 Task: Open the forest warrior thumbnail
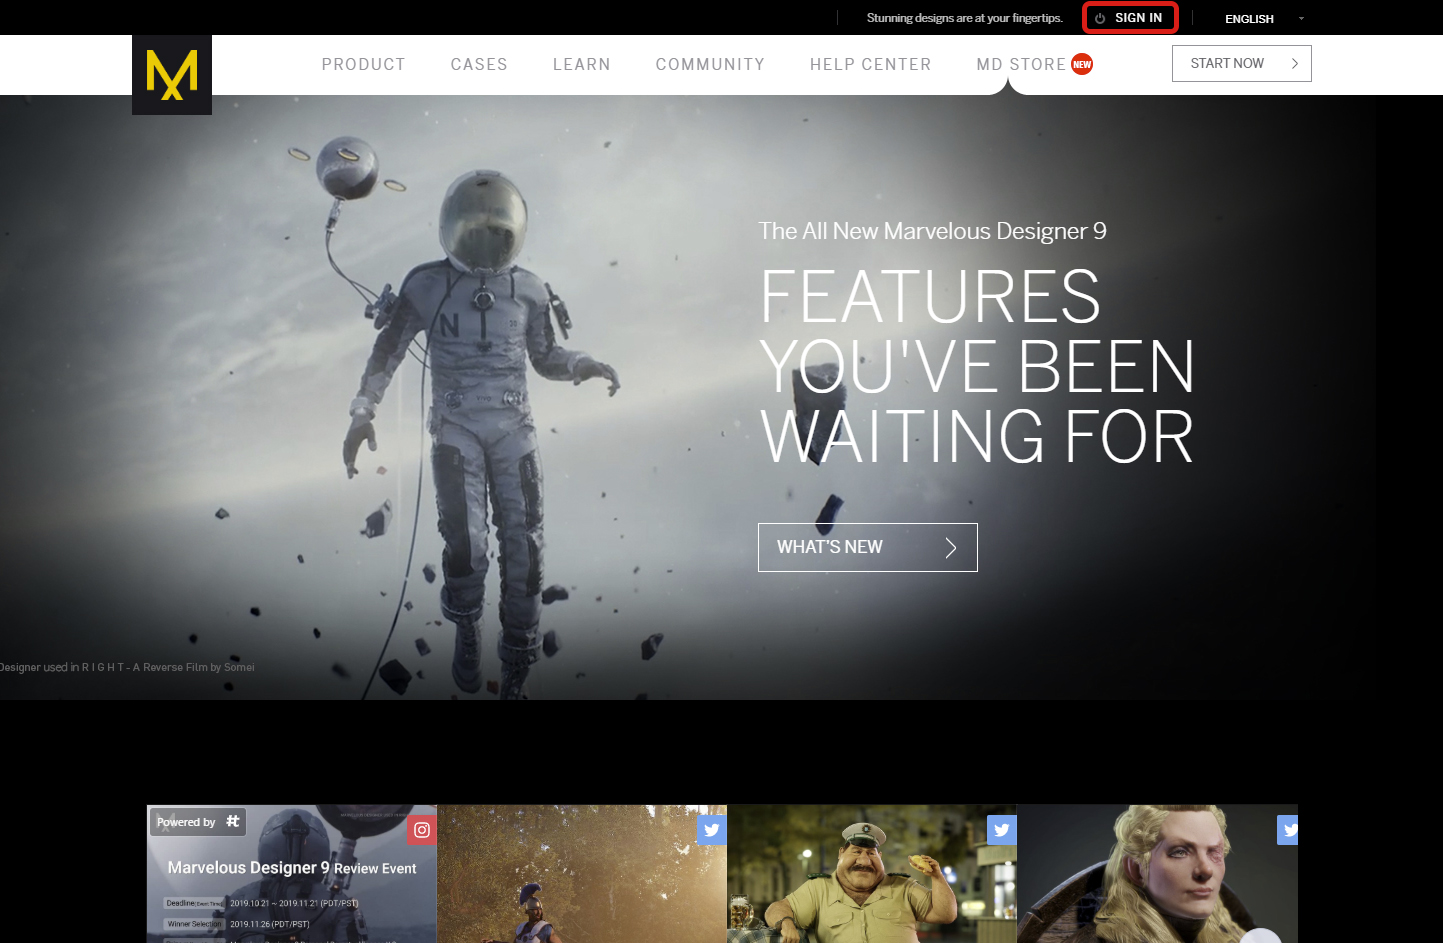[x=582, y=874]
